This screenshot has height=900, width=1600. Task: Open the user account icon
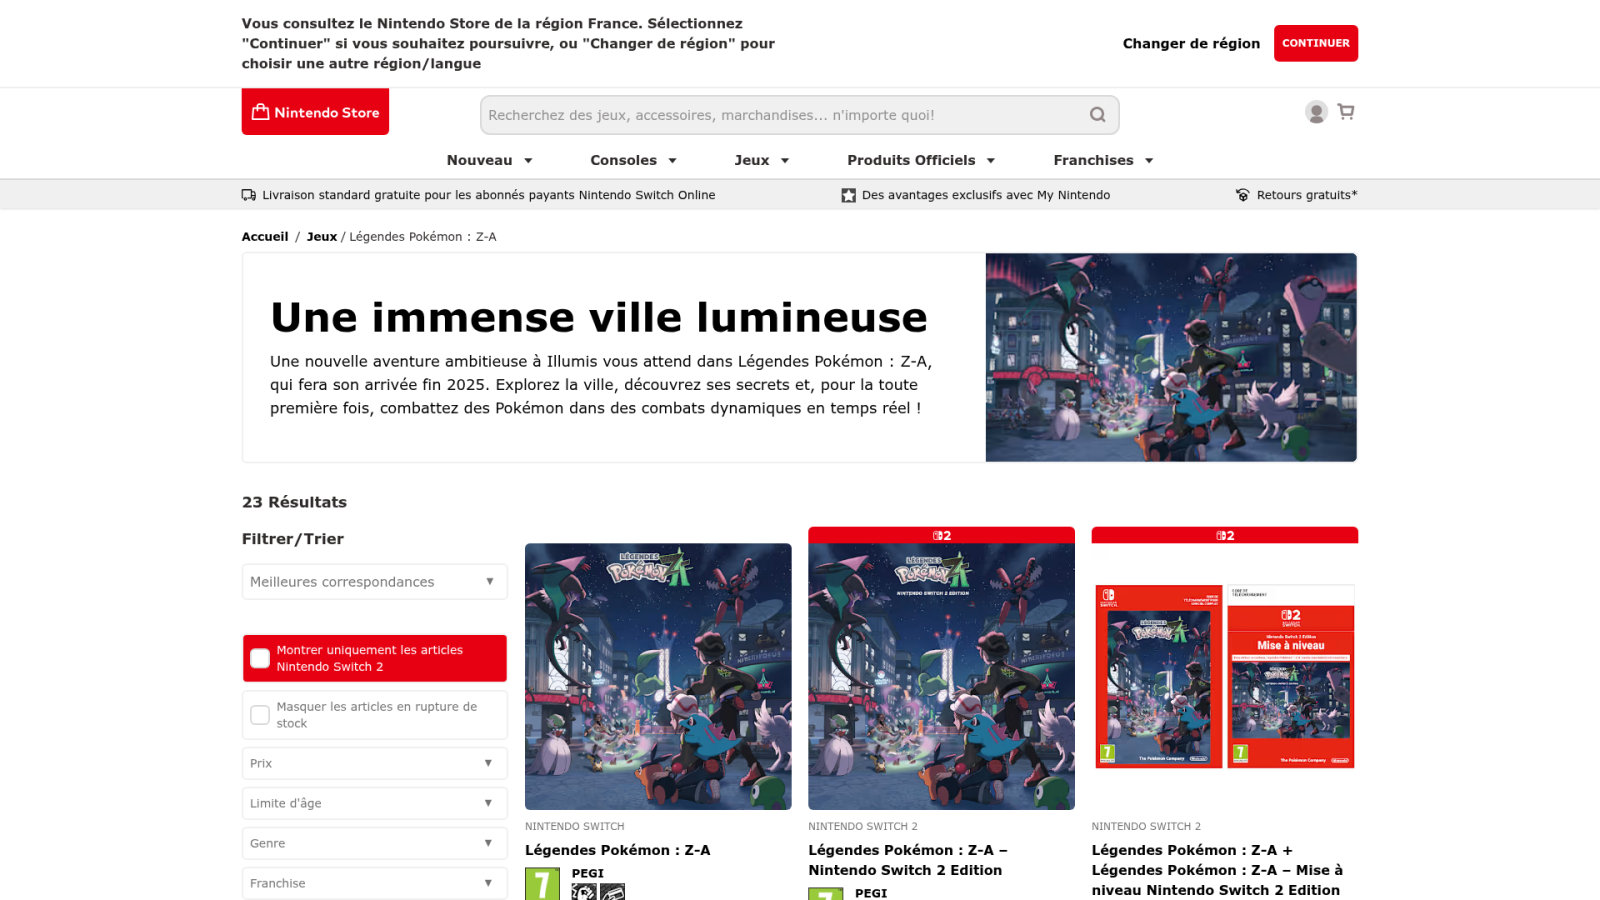tap(1316, 112)
